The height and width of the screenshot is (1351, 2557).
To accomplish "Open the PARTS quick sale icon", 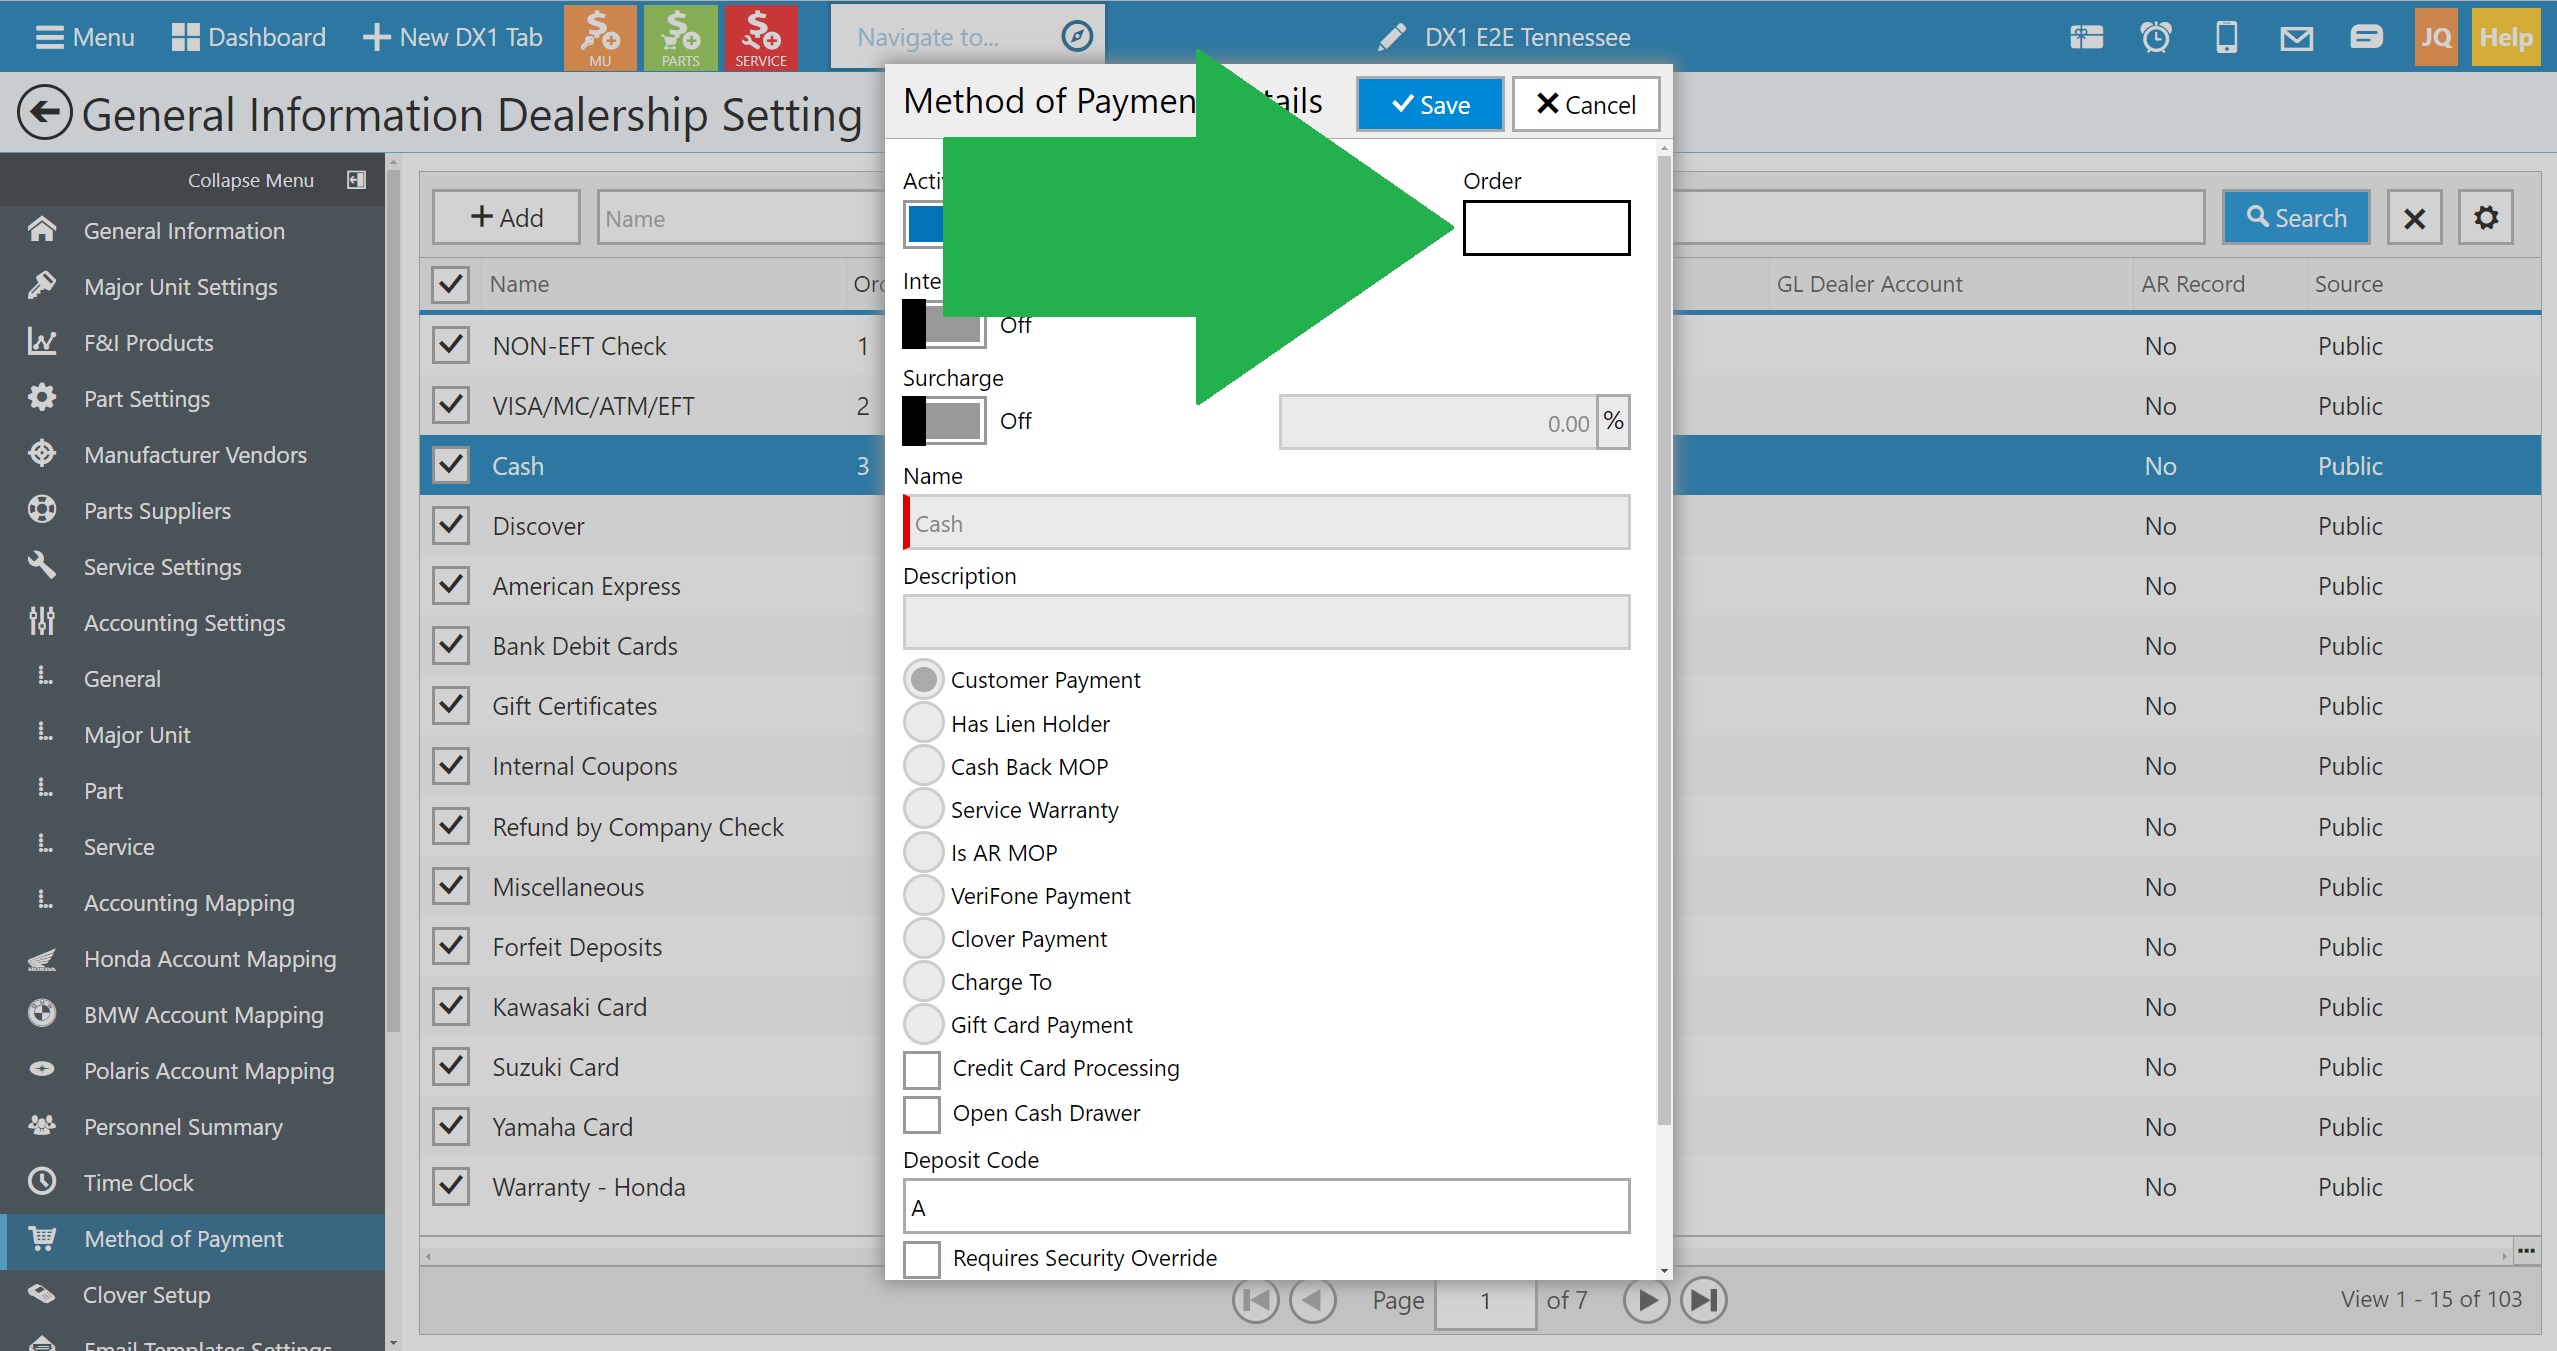I will coord(680,37).
